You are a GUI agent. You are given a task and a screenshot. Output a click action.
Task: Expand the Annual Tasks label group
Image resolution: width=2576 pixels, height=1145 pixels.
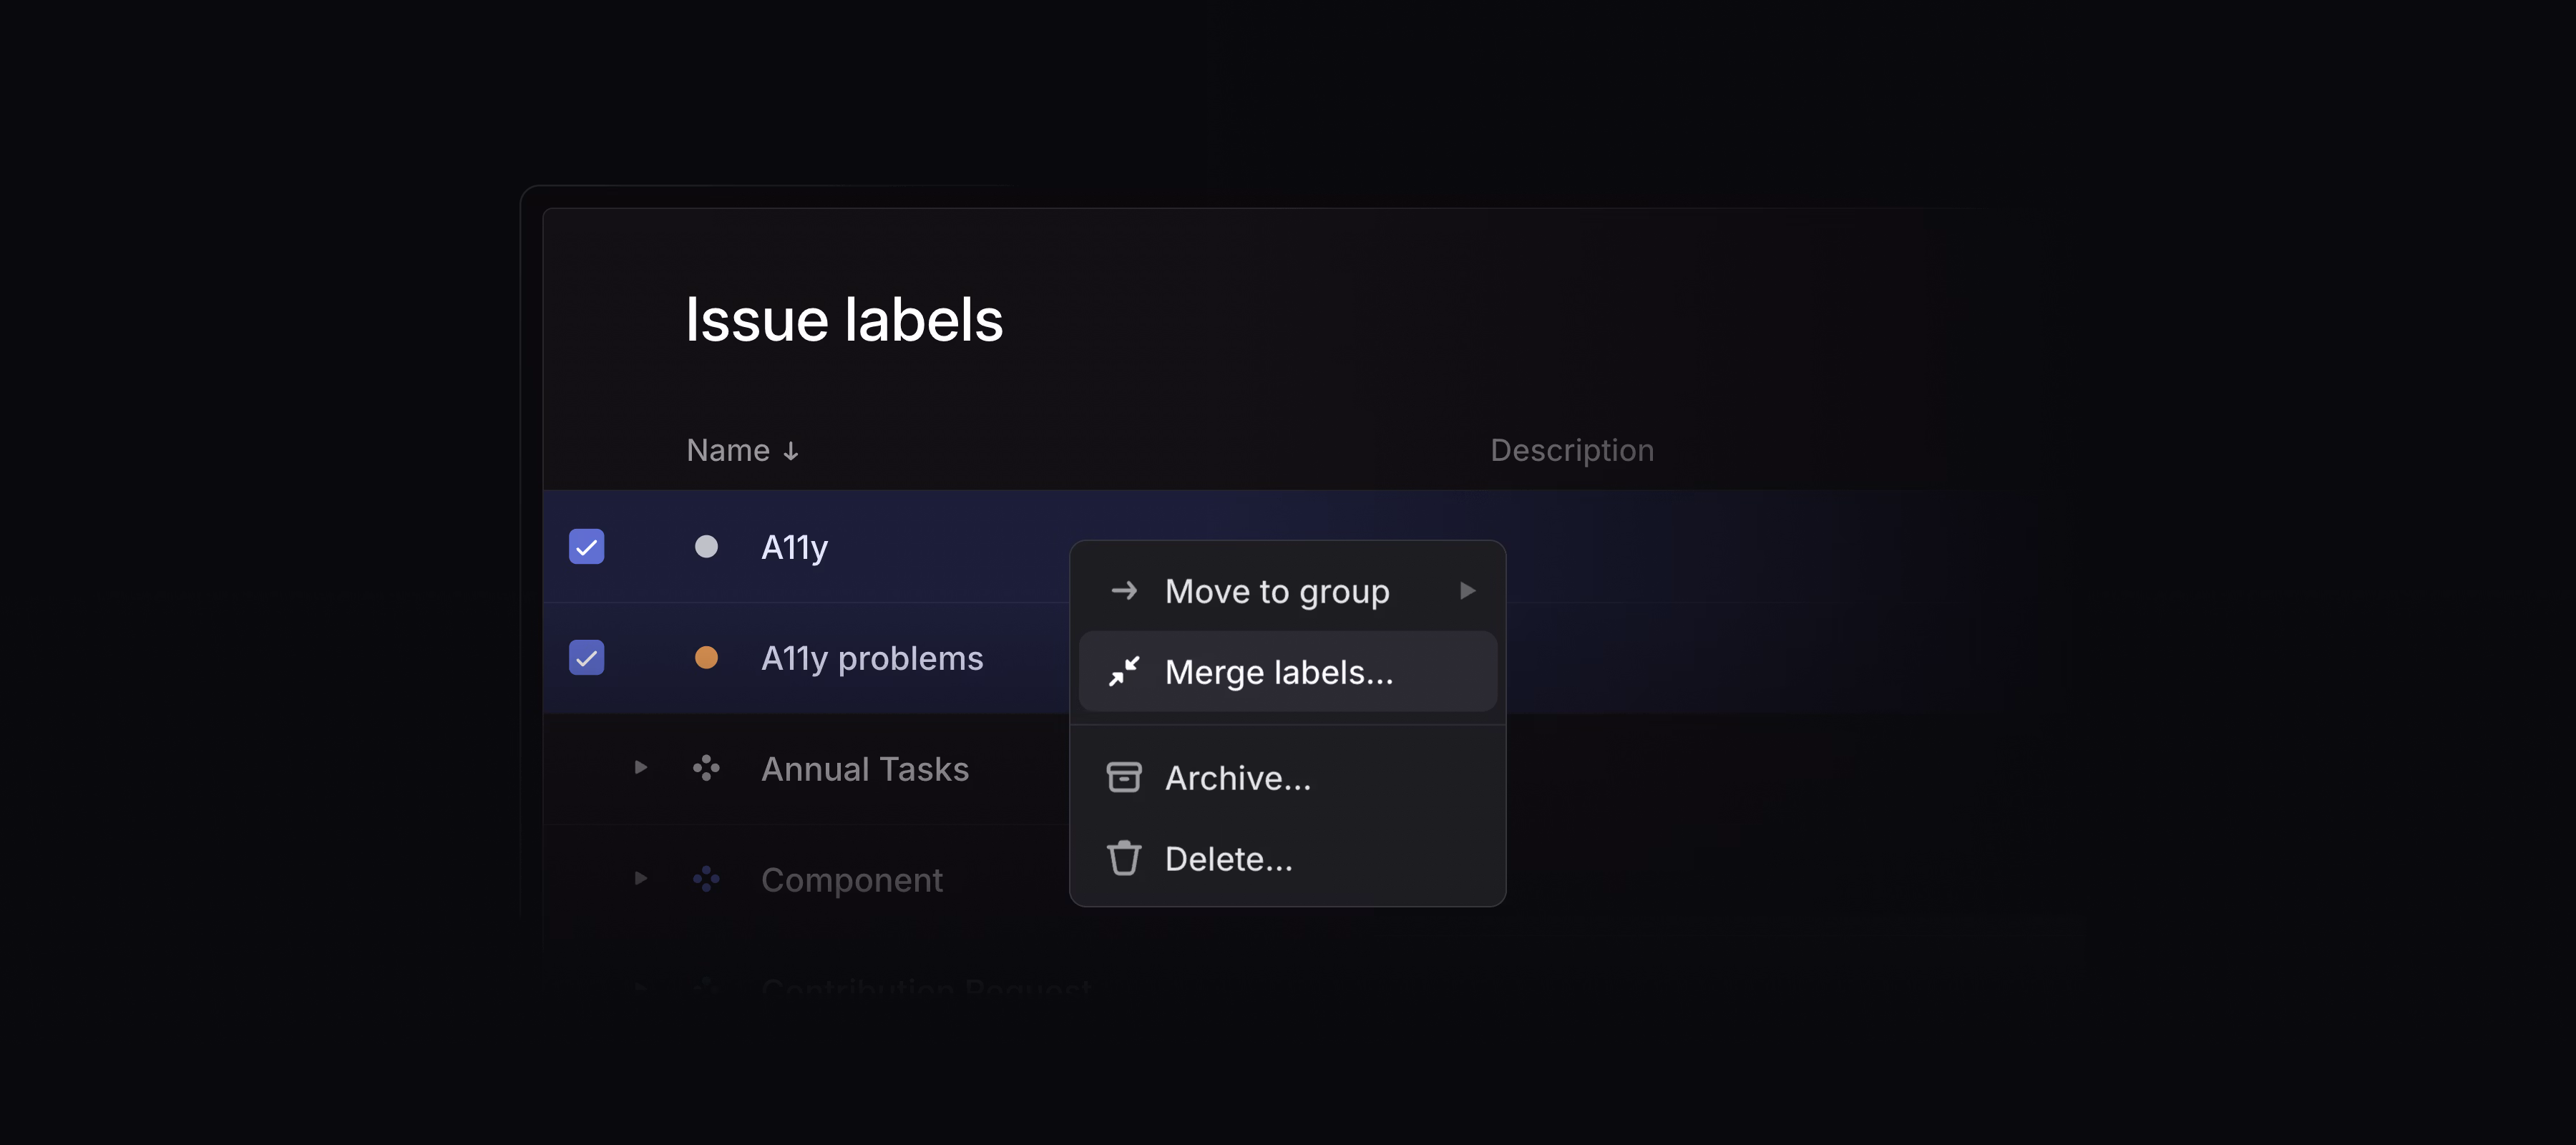641,768
